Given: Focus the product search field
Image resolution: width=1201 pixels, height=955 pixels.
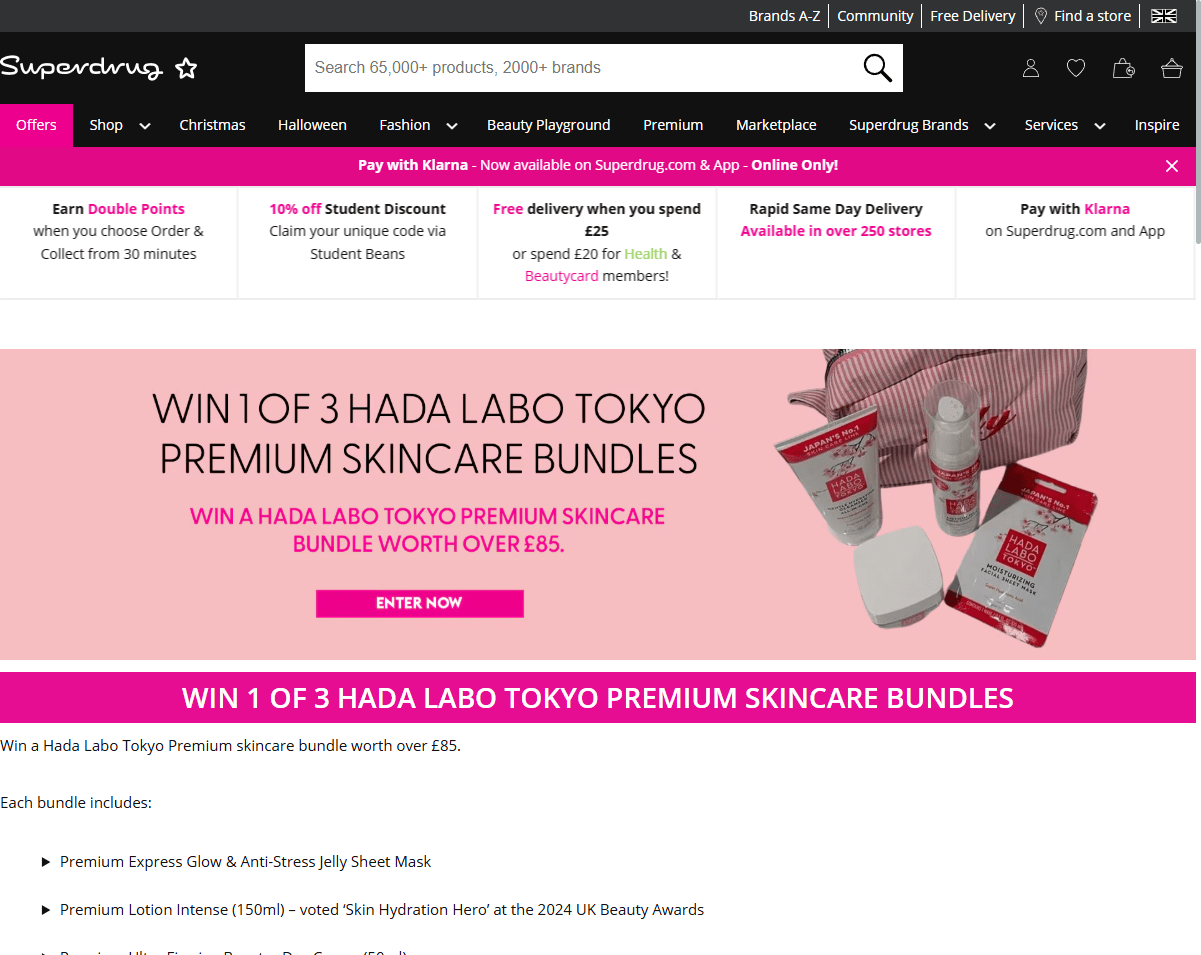Looking at the screenshot, I should point(580,68).
